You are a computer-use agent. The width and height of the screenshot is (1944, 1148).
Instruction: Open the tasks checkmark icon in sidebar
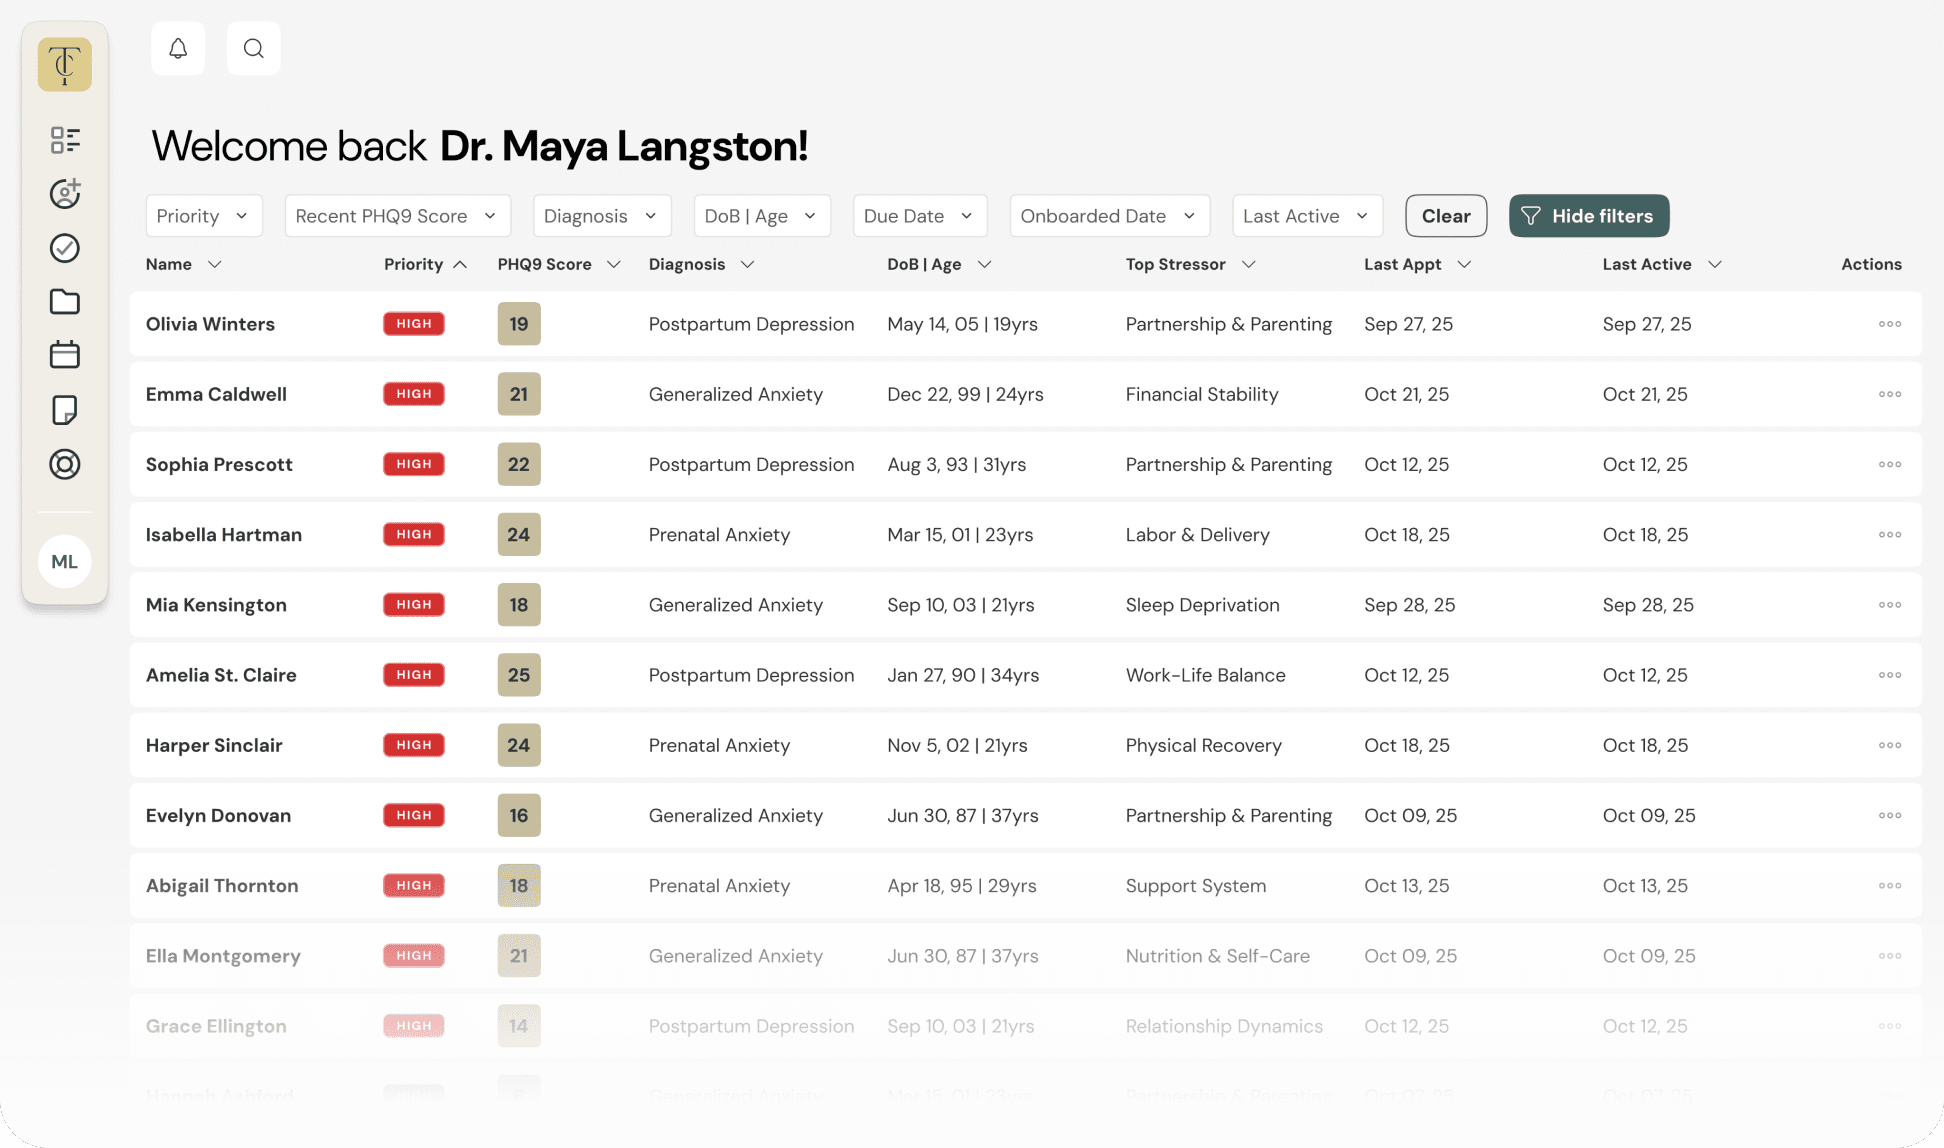point(65,248)
